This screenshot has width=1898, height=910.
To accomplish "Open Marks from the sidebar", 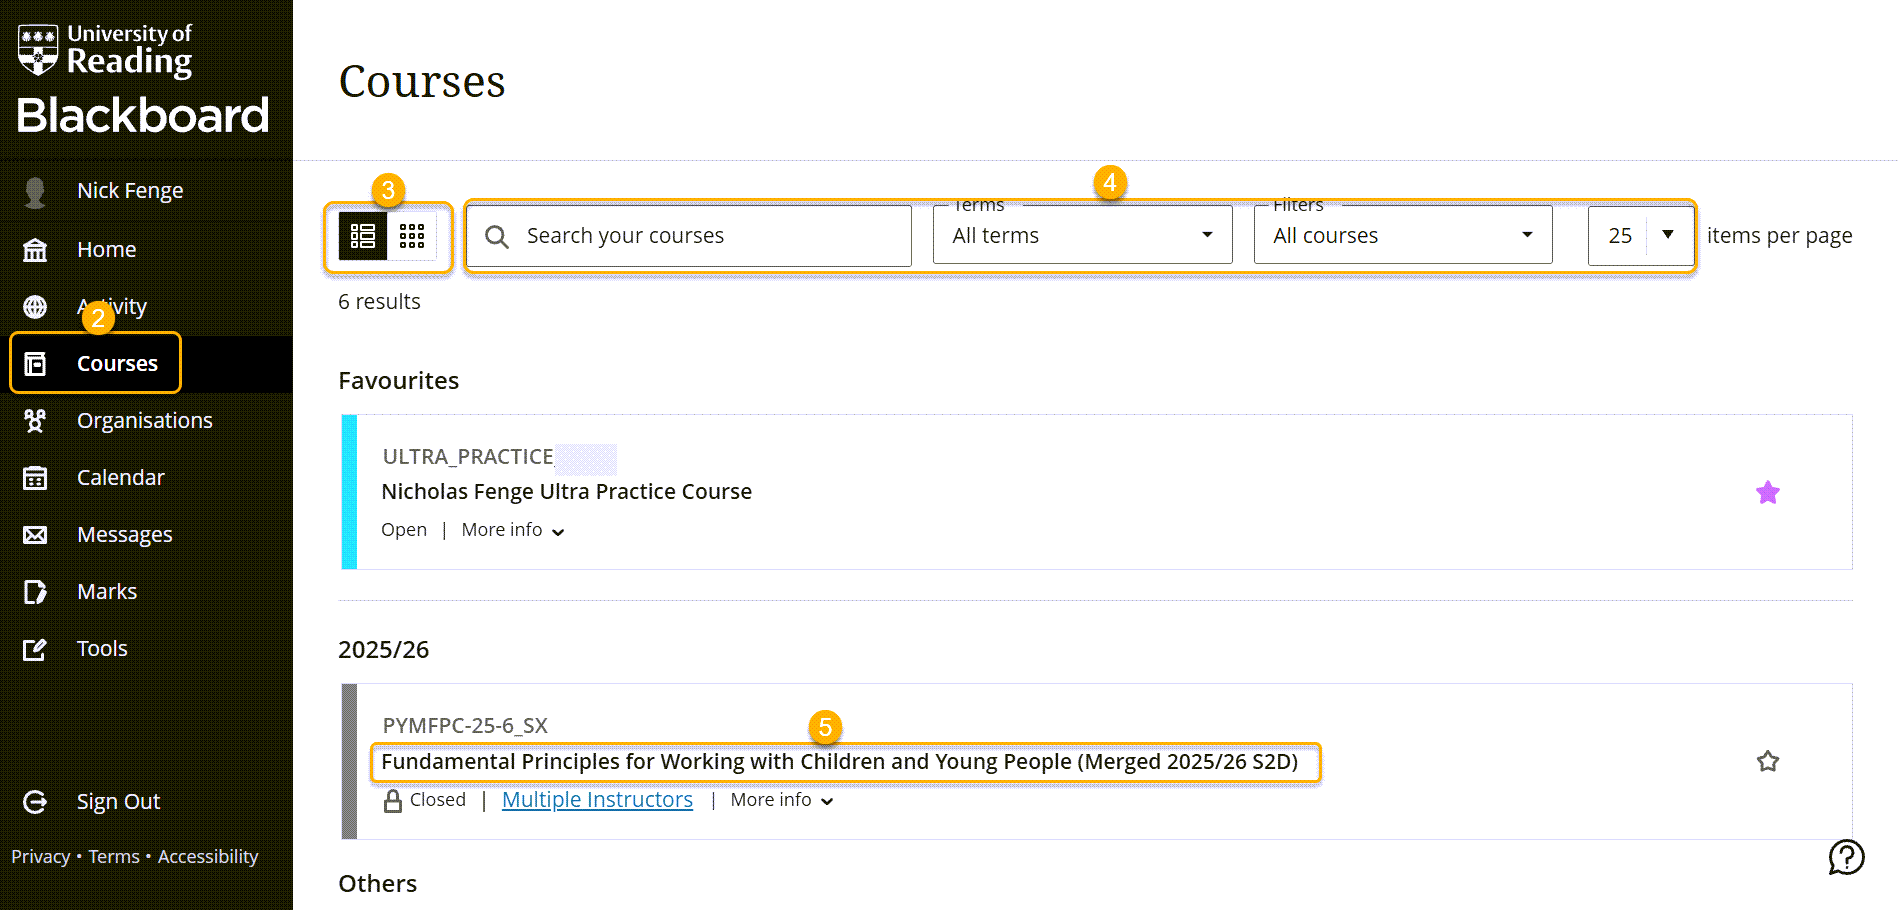I will pyautogui.click(x=106, y=592).
